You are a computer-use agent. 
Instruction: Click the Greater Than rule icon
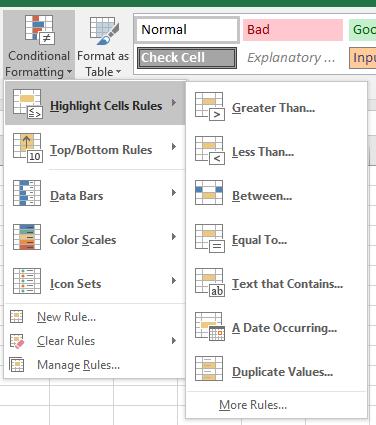210,107
